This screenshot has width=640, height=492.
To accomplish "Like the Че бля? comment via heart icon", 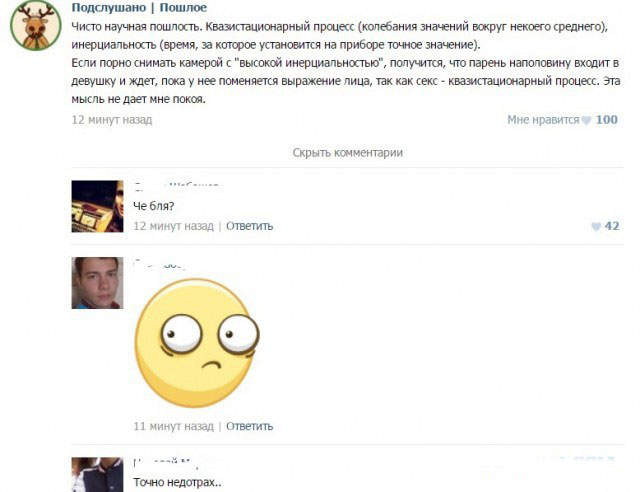I will click(596, 227).
